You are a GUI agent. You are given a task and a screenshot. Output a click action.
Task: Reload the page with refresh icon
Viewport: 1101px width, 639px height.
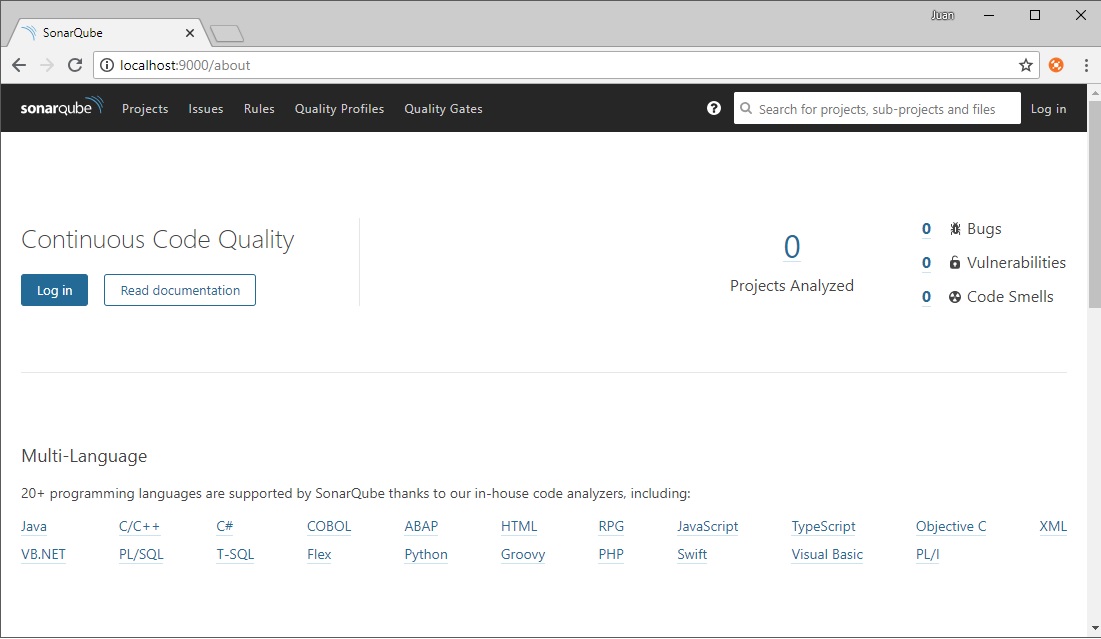[75, 65]
